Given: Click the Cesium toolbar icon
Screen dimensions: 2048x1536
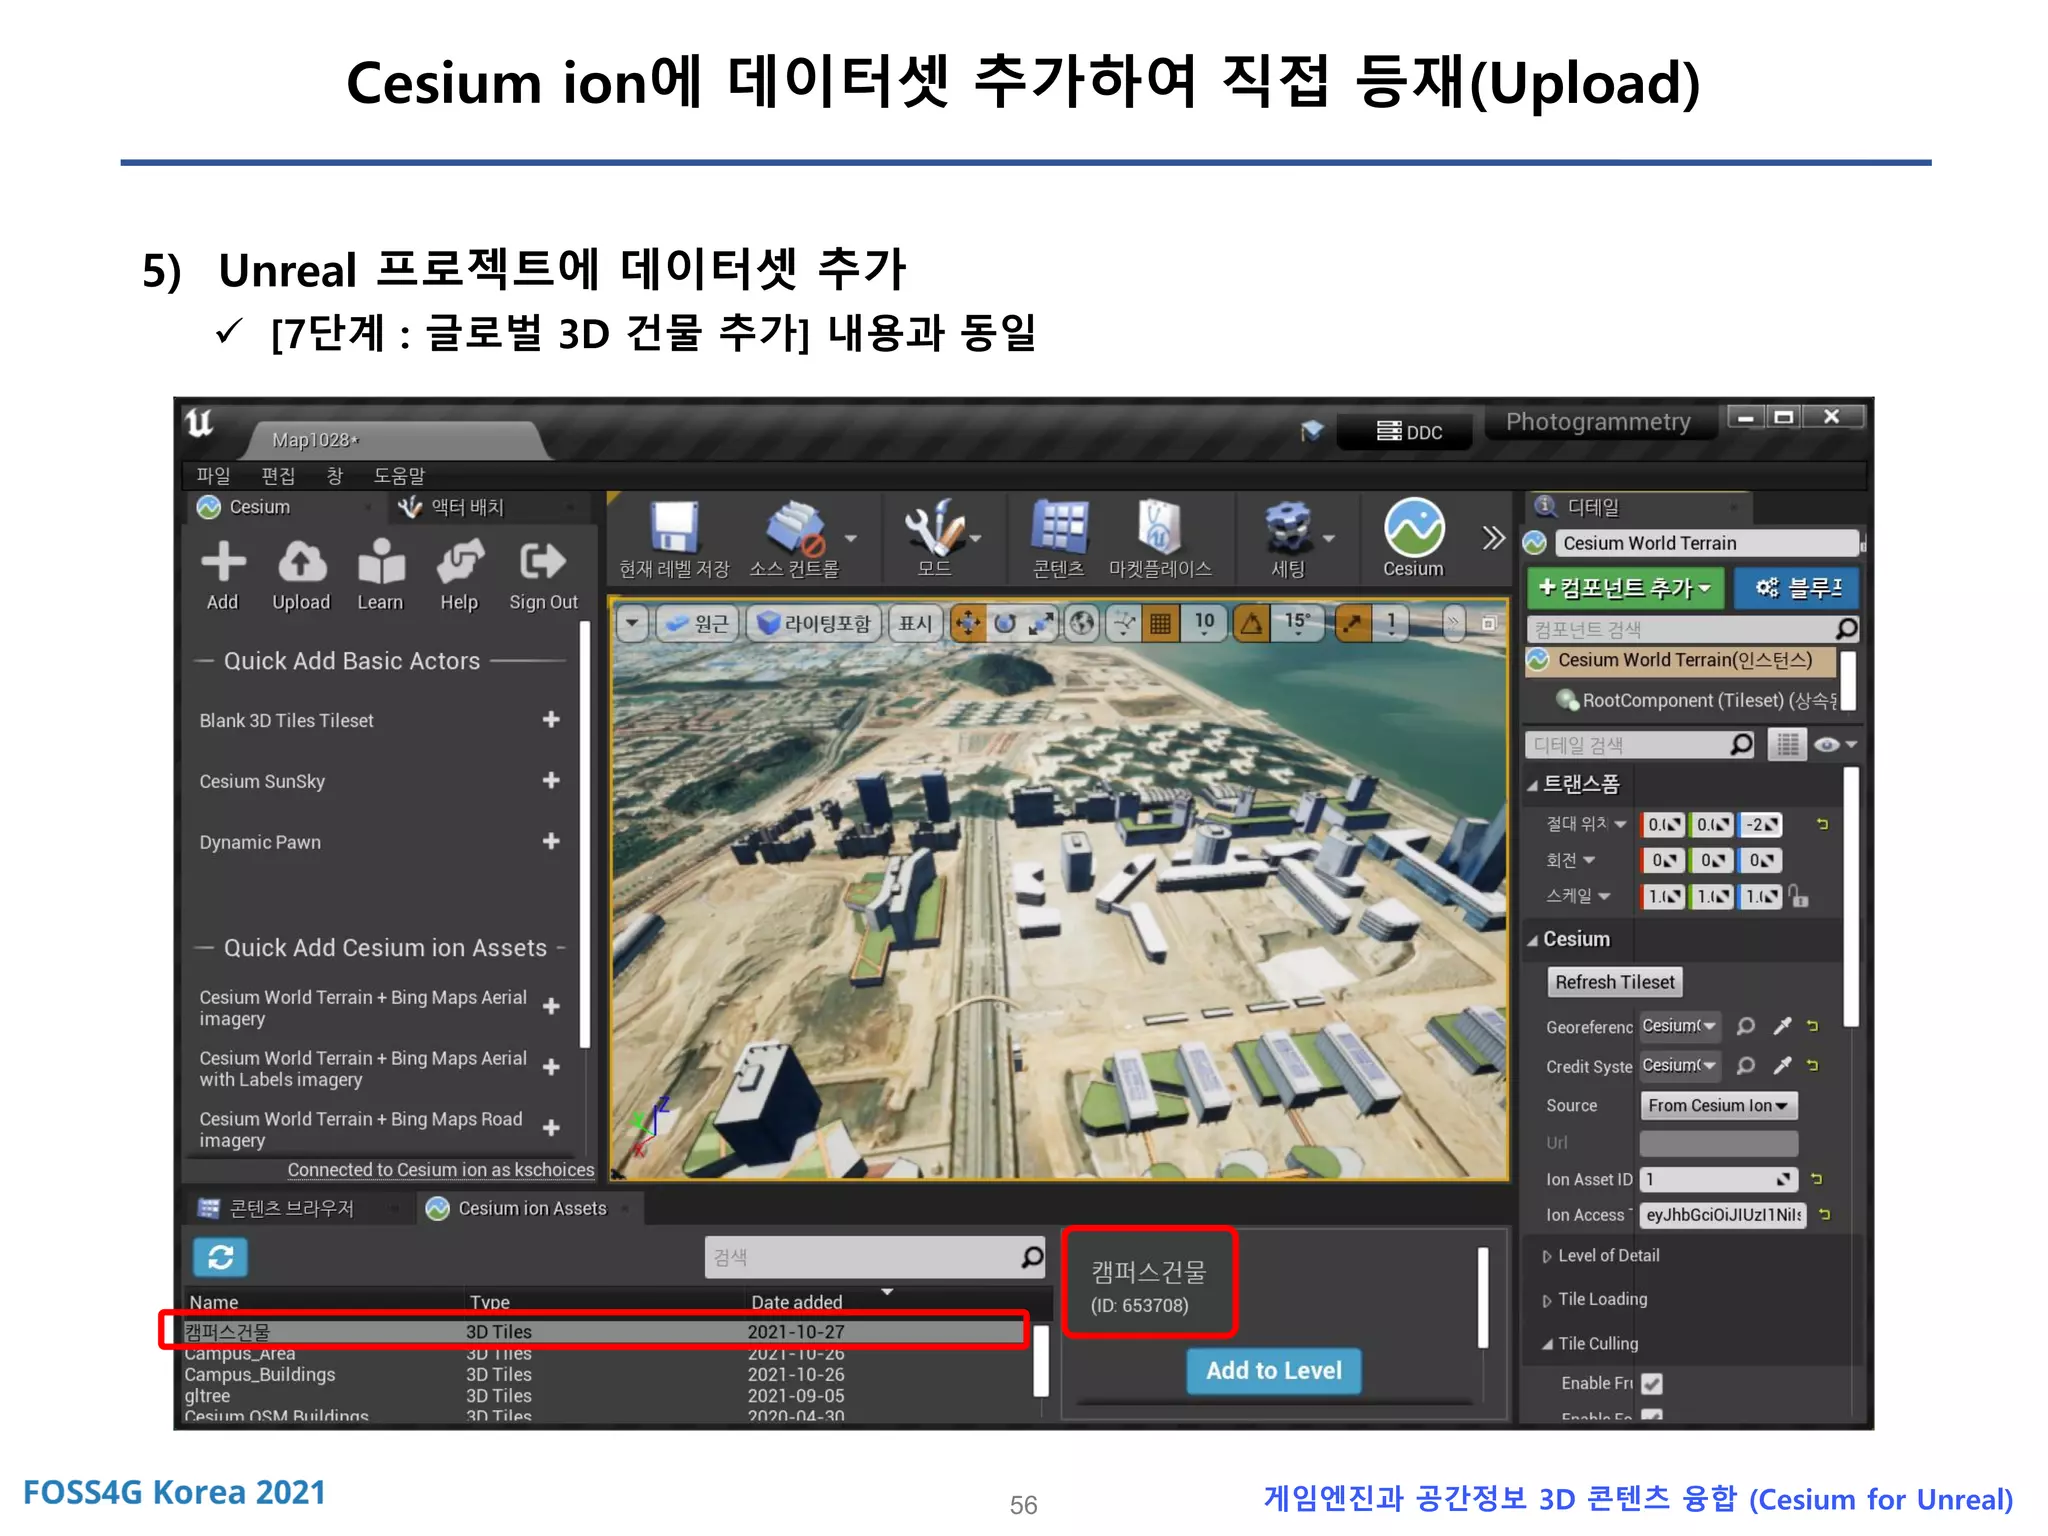Looking at the screenshot, I should click(x=1414, y=527).
